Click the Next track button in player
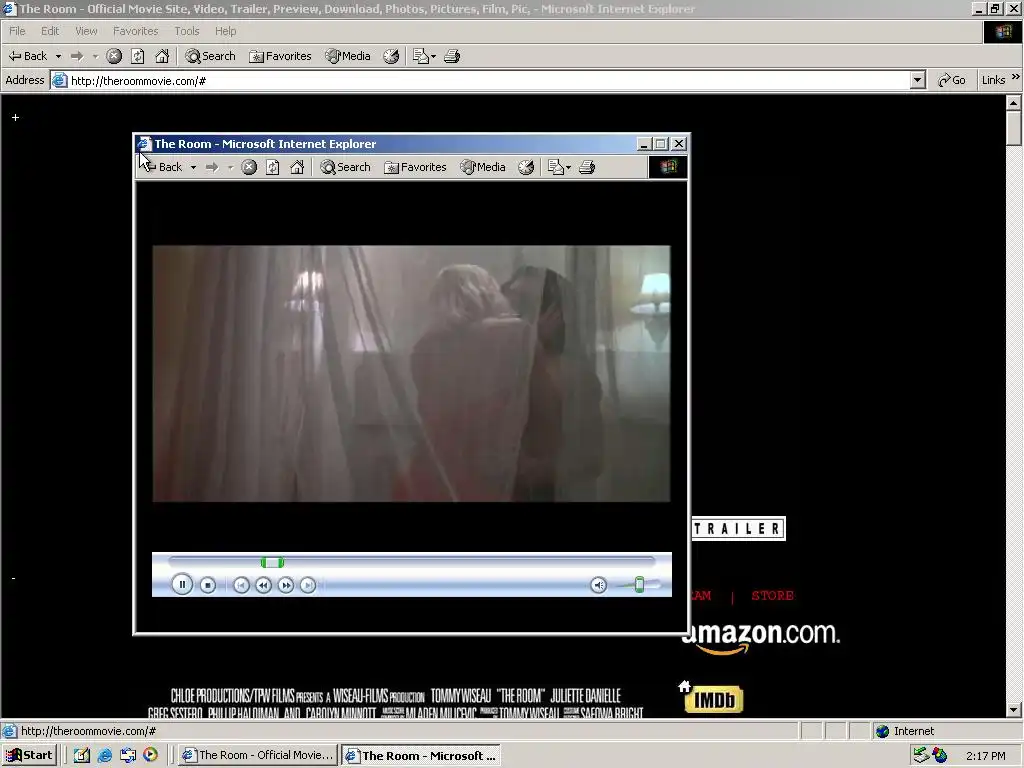This screenshot has width=1024, height=768. (x=308, y=585)
